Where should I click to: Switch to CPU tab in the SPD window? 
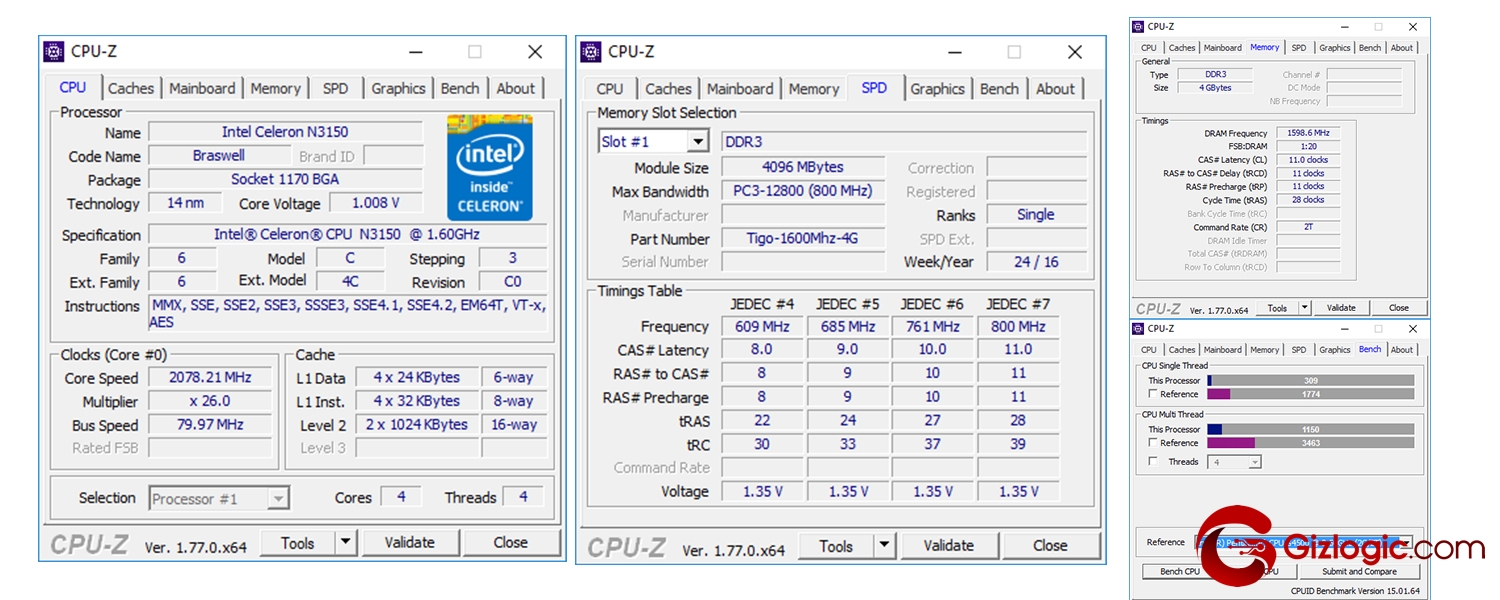pyautogui.click(x=609, y=88)
